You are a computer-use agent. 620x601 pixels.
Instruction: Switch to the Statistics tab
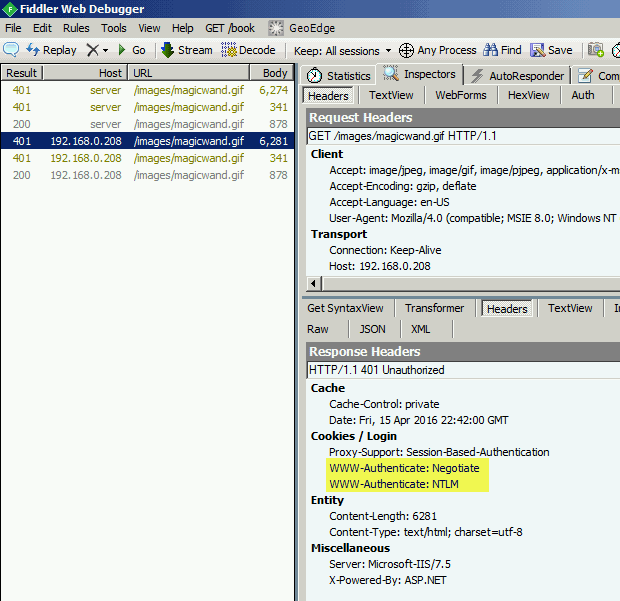[x=338, y=75]
